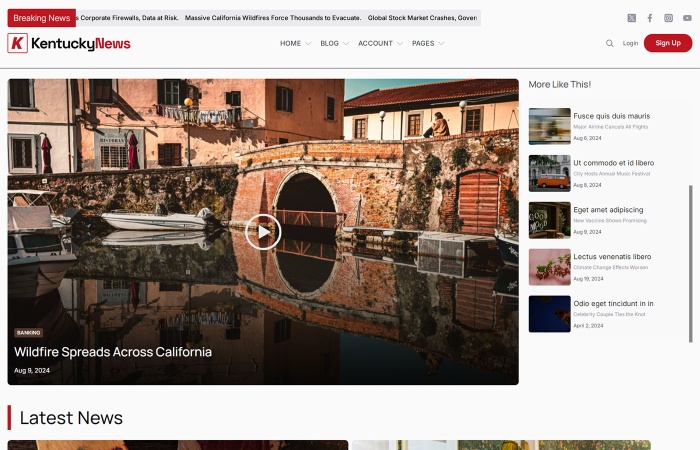Click the search magnifier icon
700x450 pixels.
pyautogui.click(x=609, y=43)
